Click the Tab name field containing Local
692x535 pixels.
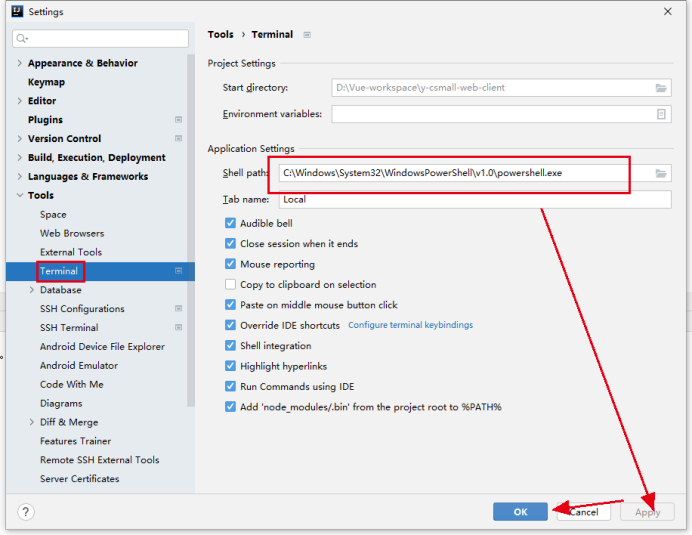point(475,200)
